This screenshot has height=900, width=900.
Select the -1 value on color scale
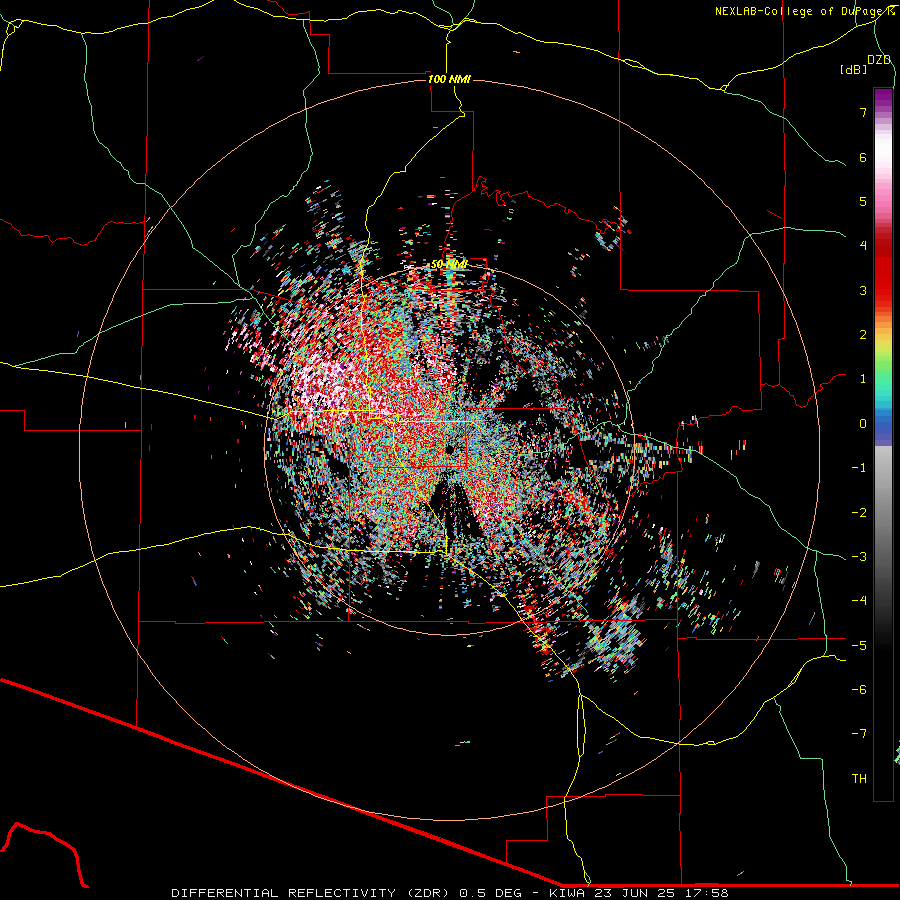pyautogui.click(x=859, y=468)
